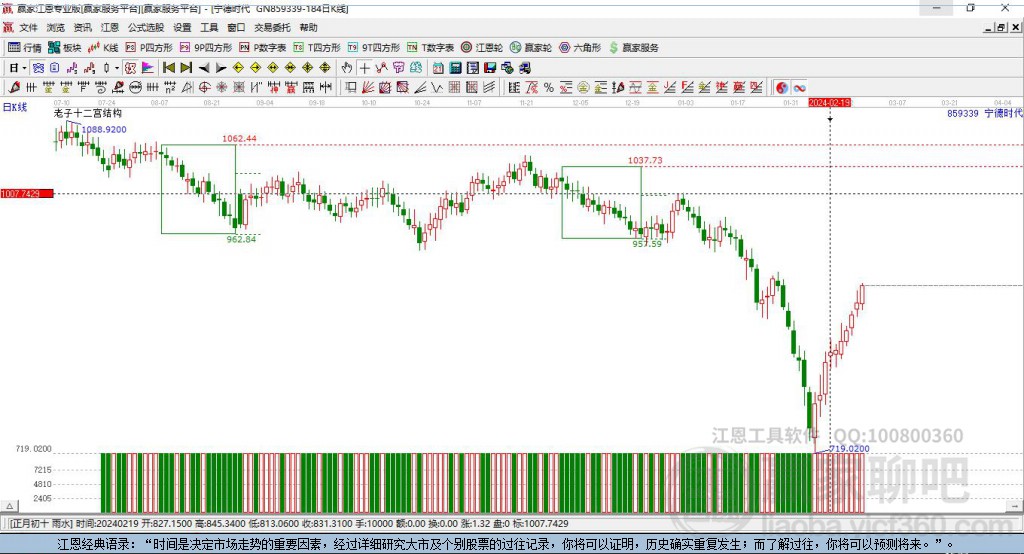Open the 六角形 hexagon tool
1024x554 pixels.
click(580, 48)
